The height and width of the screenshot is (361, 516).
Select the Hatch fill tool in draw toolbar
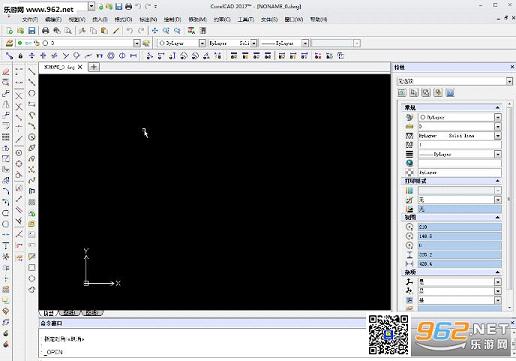point(32,202)
